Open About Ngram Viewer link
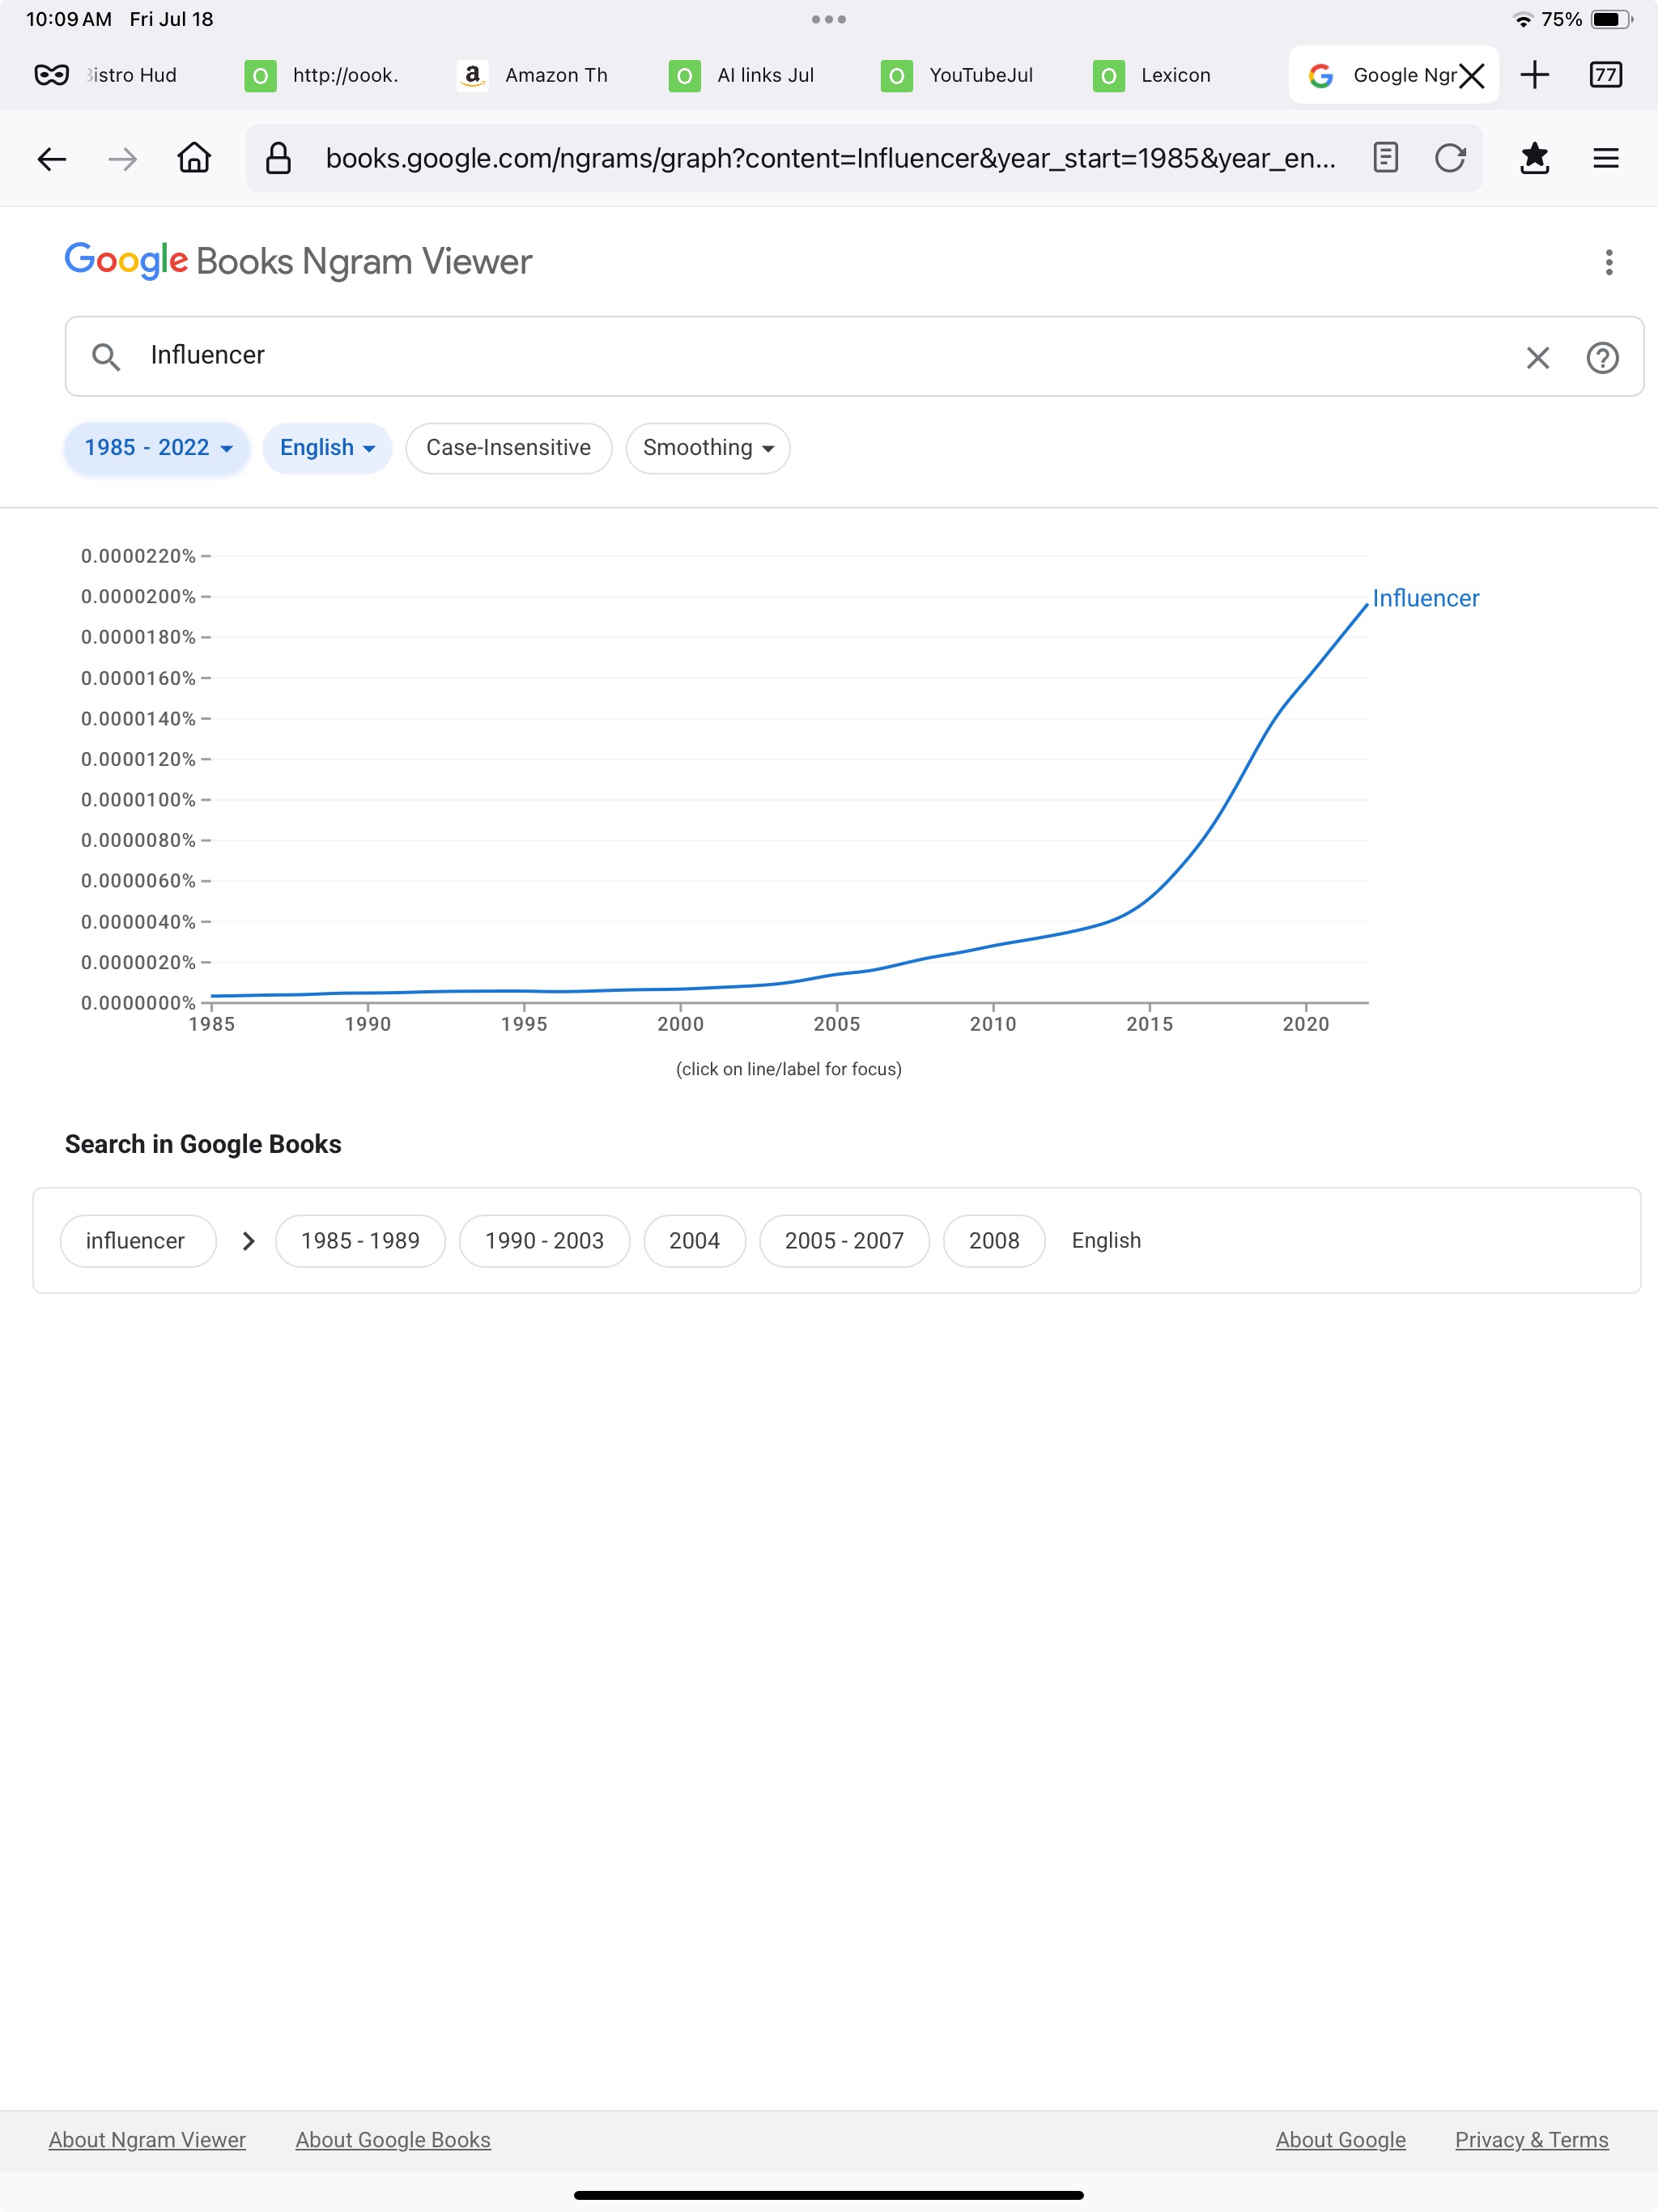 coord(147,2140)
